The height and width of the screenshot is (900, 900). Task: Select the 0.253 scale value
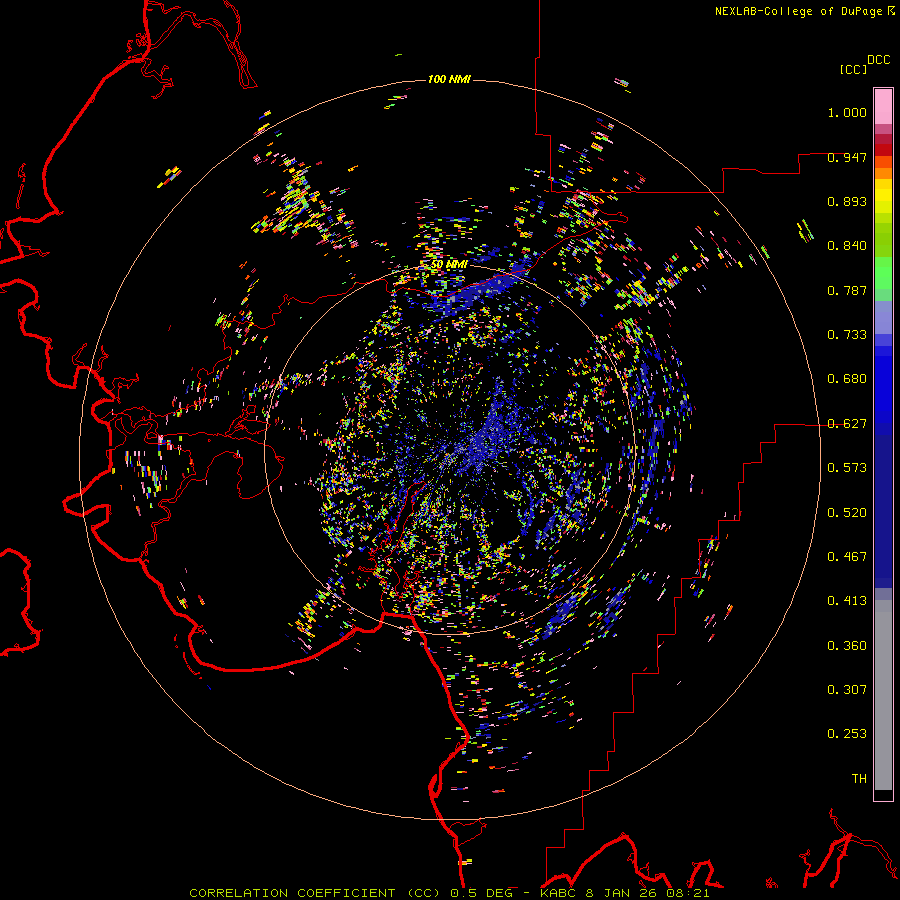click(x=847, y=734)
